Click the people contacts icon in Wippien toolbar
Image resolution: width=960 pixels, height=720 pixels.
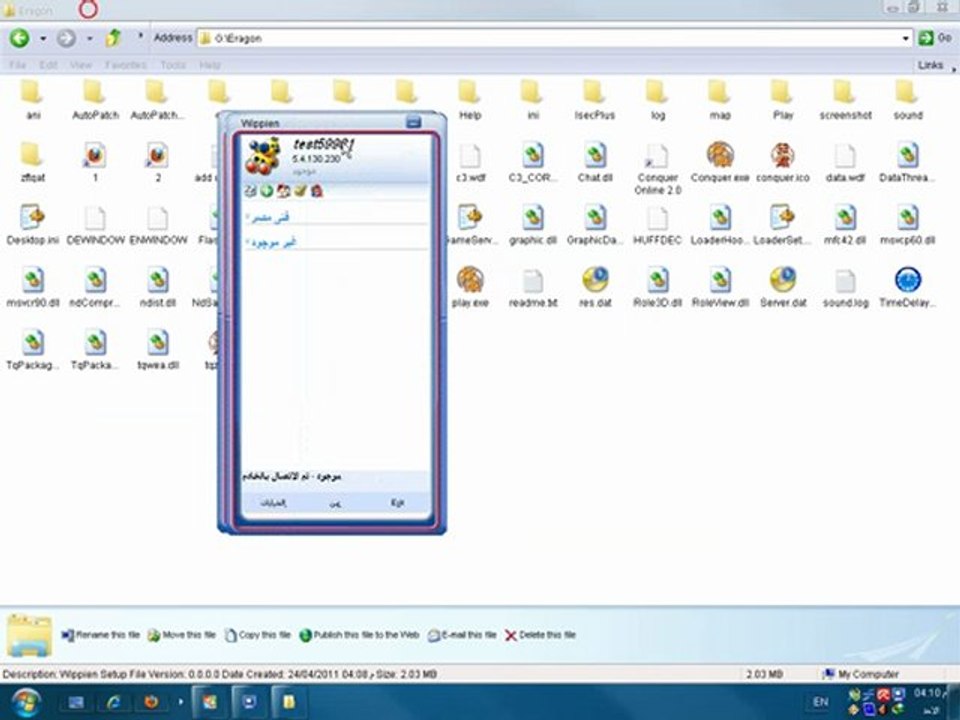(x=283, y=191)
